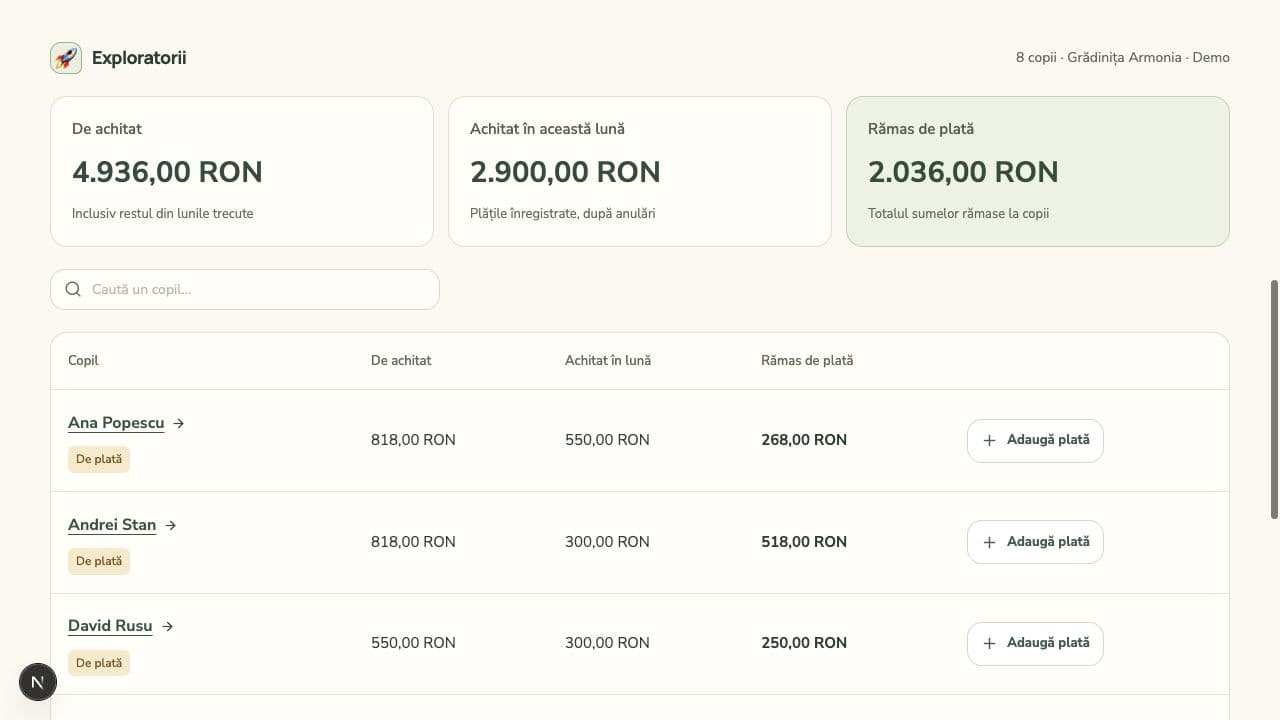Click the arrow beside David Rusu
This screenshot has width=1280, height=720.
(168, 626)
